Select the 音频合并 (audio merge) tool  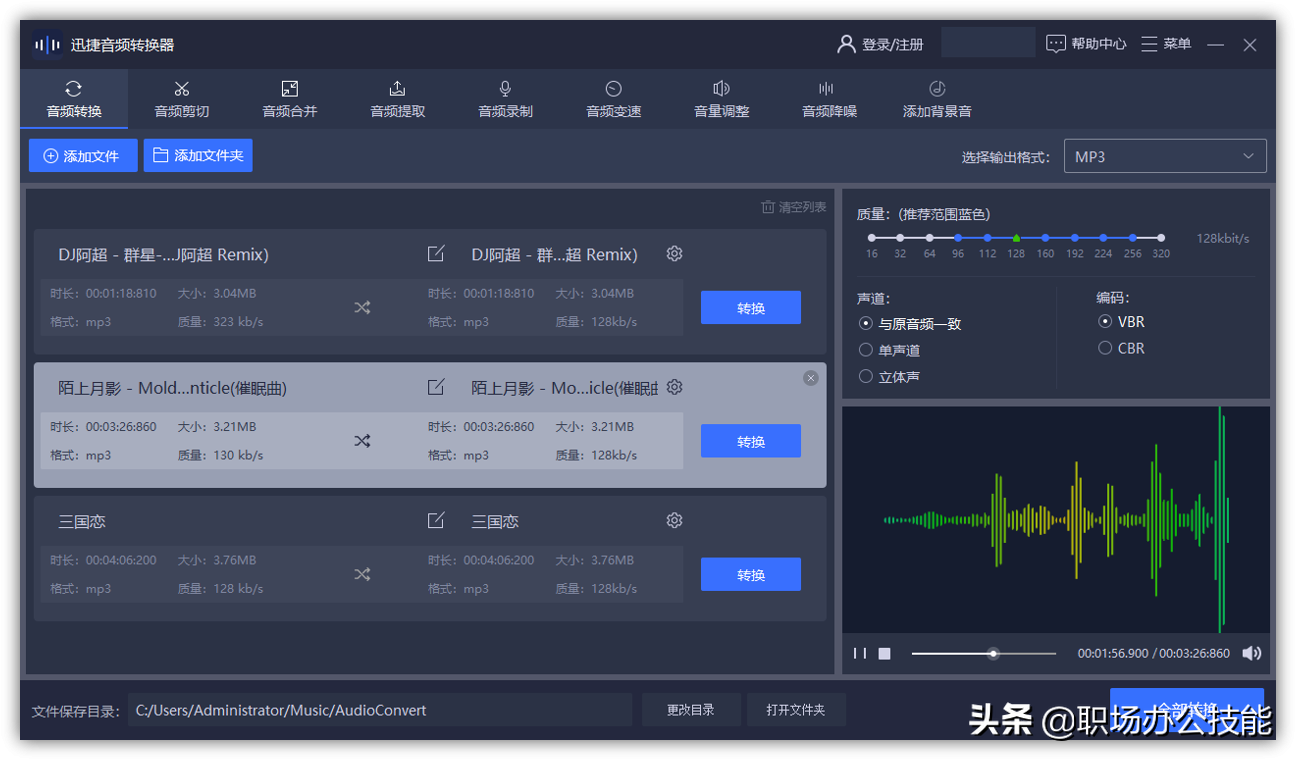290,99
